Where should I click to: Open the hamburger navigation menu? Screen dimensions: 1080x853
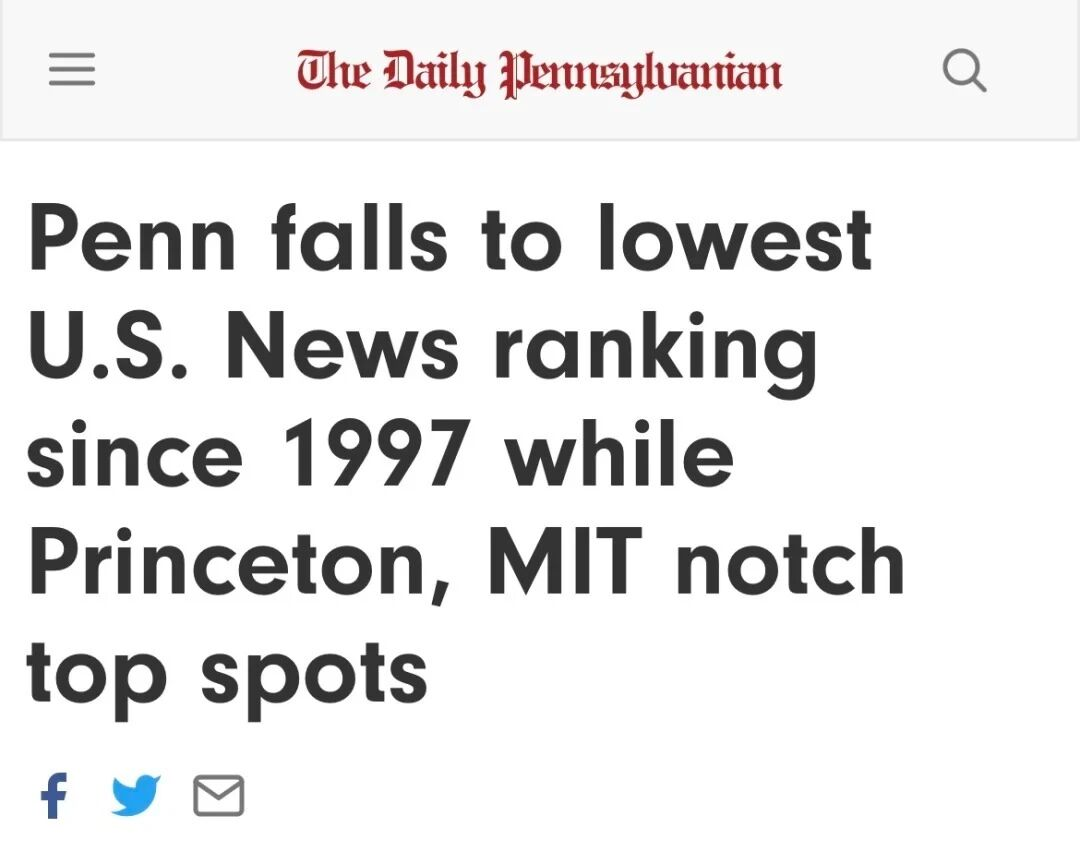coord(72,70)
